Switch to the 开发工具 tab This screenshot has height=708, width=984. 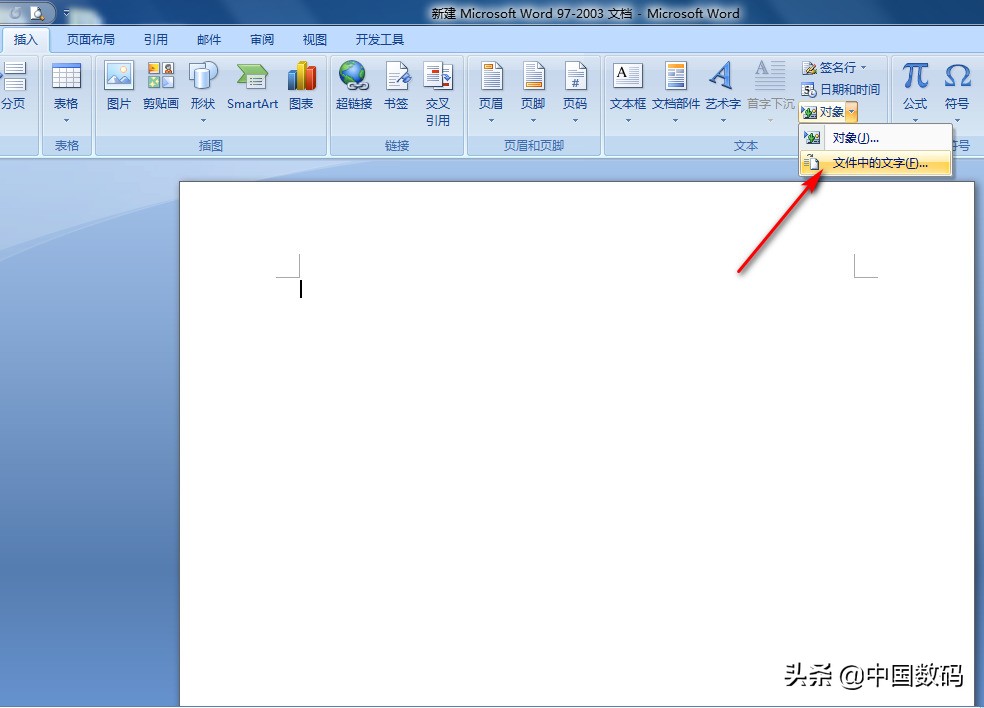point(380,40)
